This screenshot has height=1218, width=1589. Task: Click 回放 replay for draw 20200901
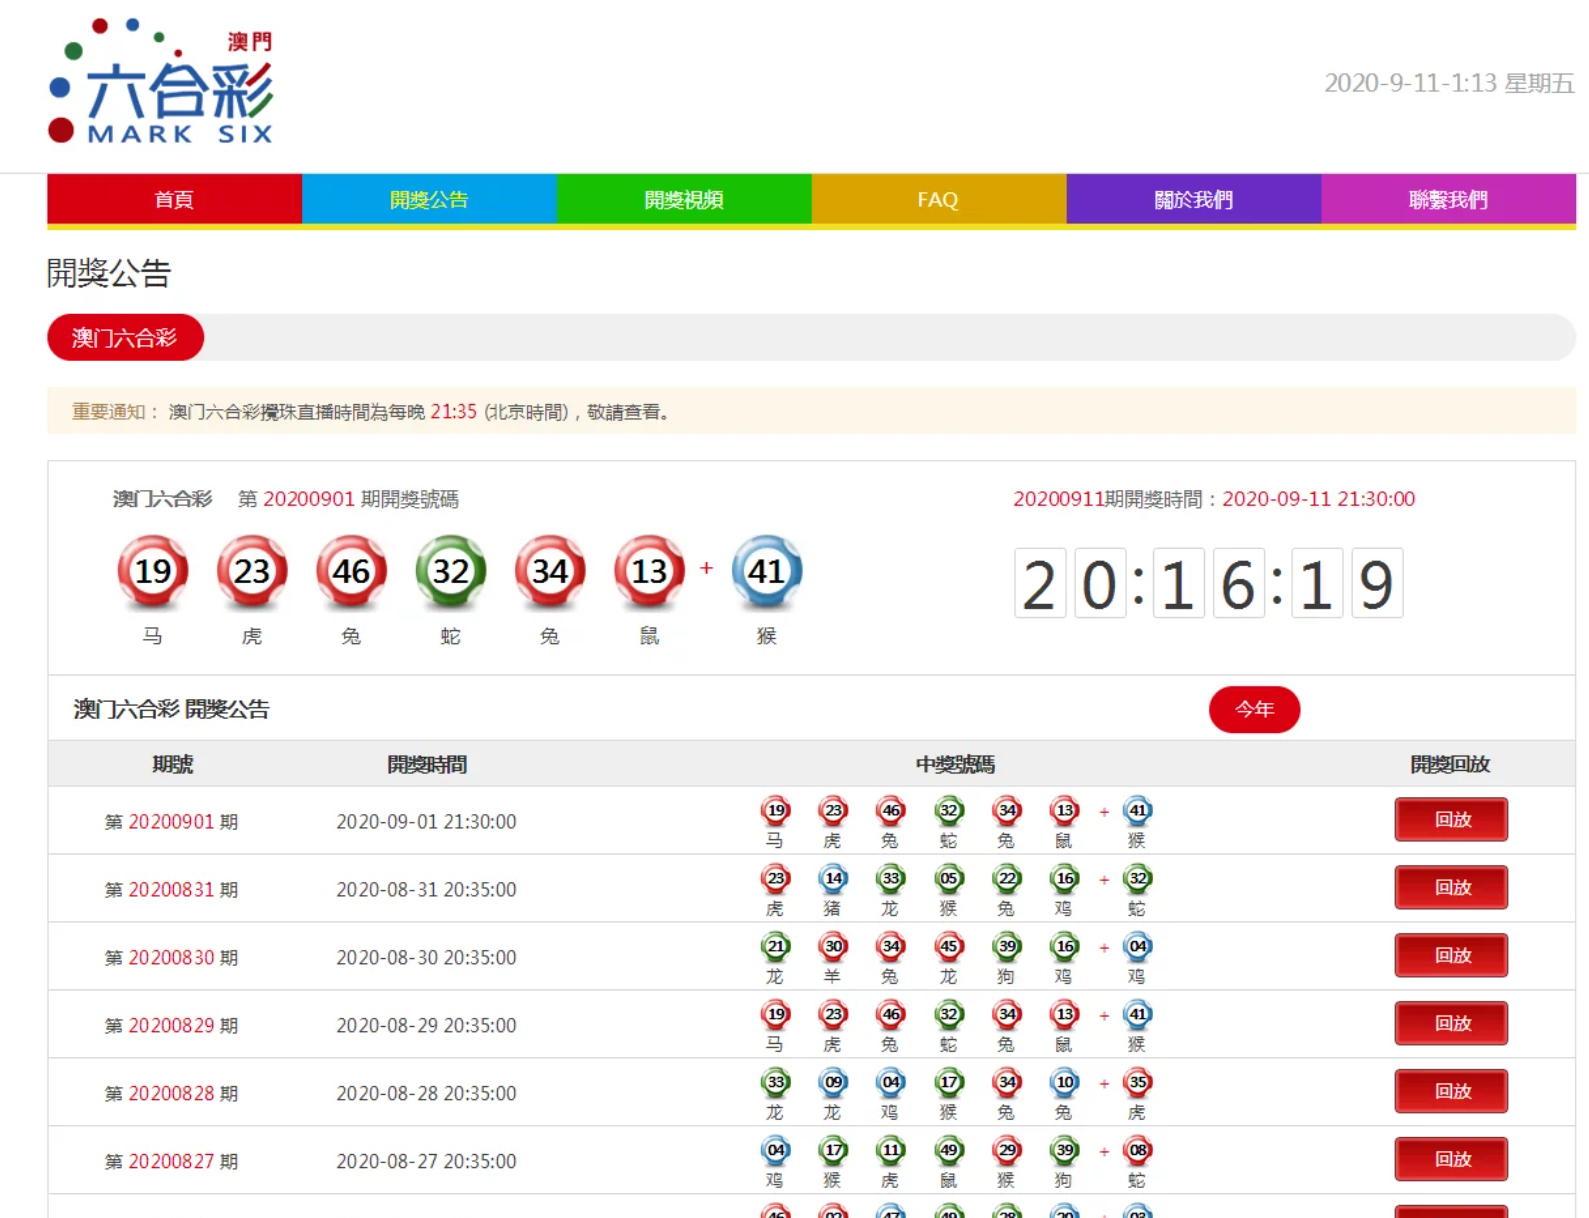click(x=1451, y=820)
